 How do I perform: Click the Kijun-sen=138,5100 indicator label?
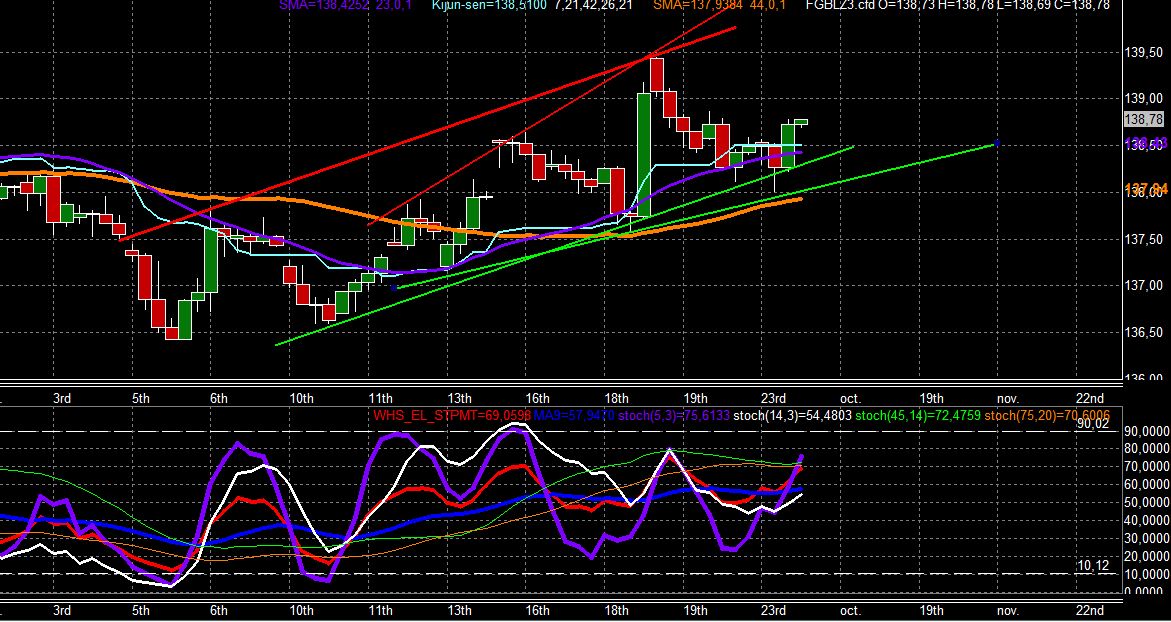489,5
